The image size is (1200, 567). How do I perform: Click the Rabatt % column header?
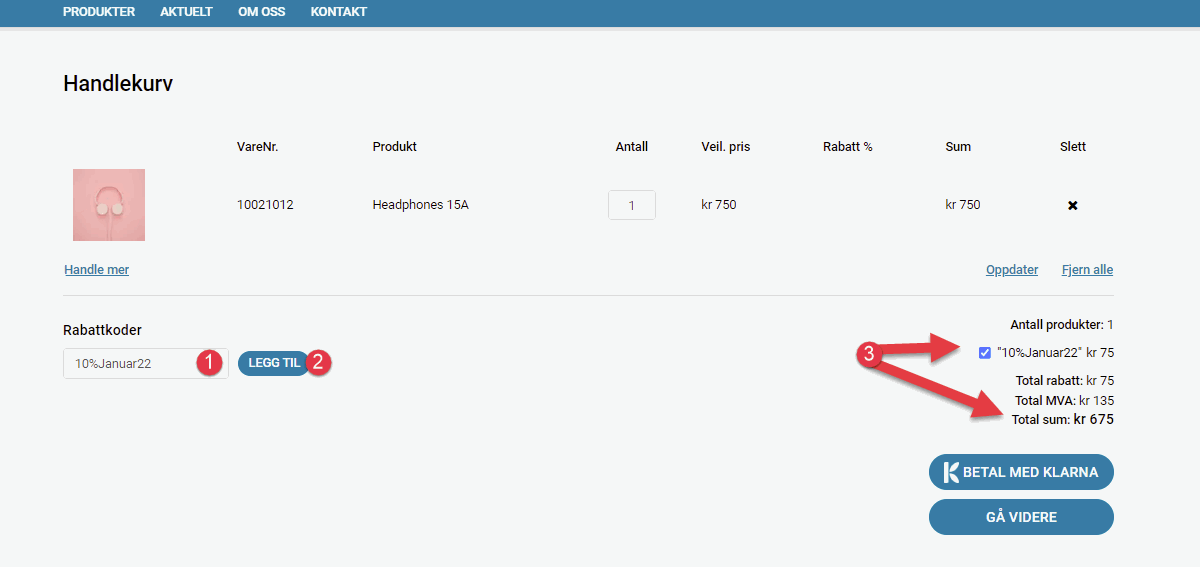coord(848,147)
